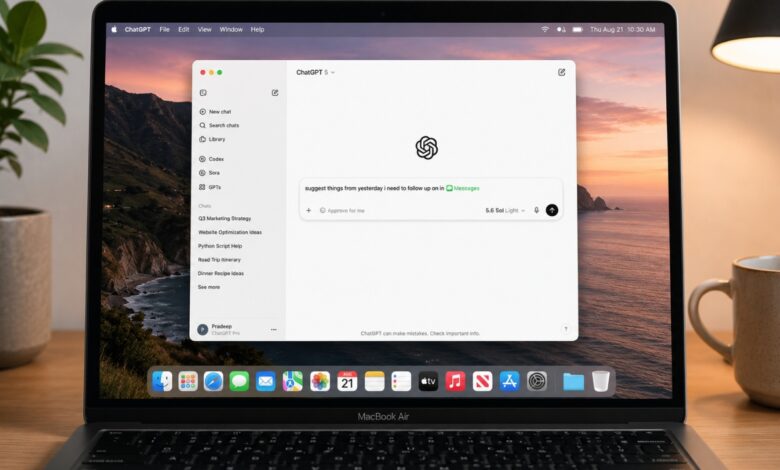
Task: Open the Window menu
Action: click(x=231, y=29)
